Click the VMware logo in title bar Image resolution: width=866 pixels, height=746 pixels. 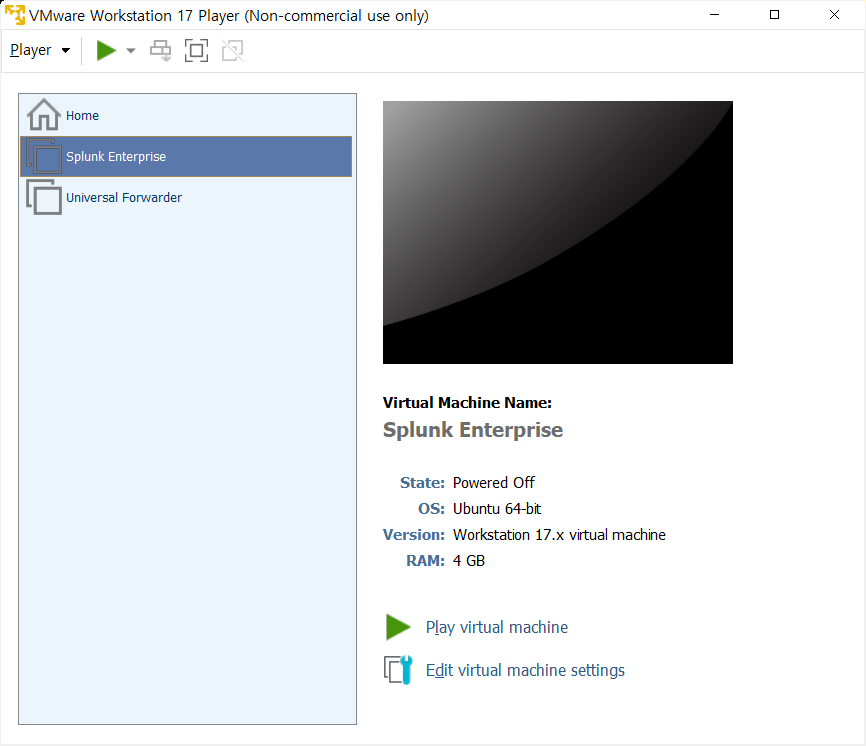coord(15,15)
